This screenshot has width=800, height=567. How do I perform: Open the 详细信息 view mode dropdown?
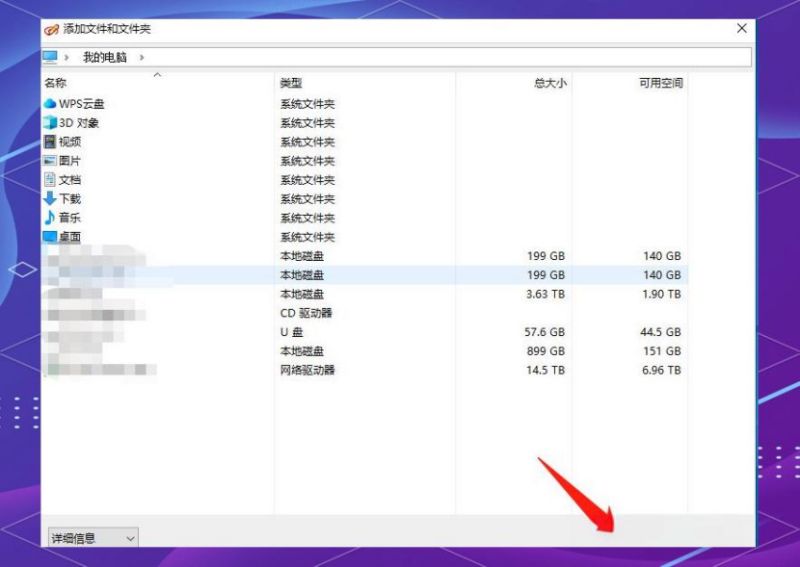click(x=93, y=538)
